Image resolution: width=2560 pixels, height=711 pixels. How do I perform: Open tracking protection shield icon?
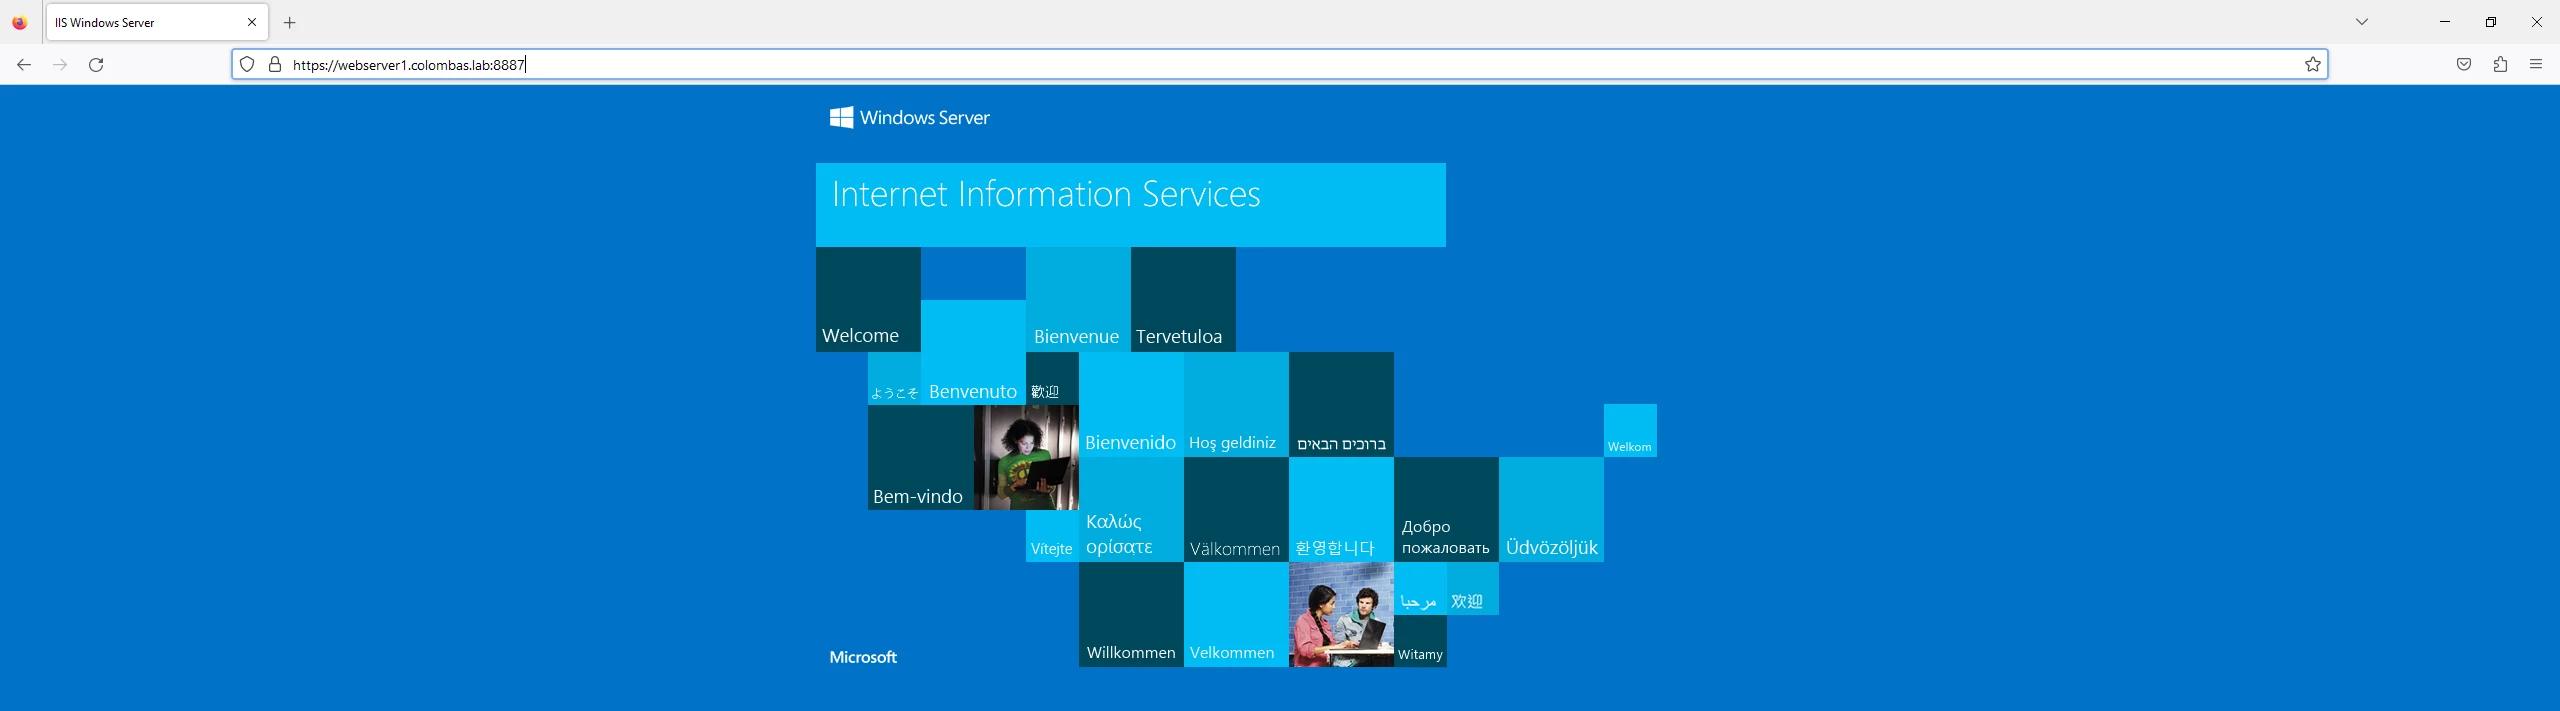(247, 65)
